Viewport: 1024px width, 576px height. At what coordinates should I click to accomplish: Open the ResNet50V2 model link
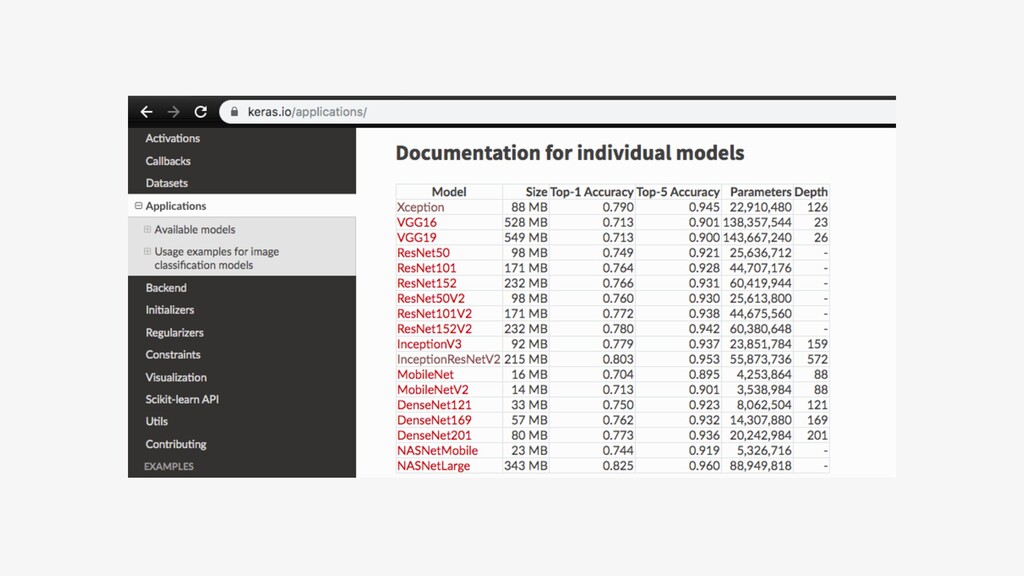(431, 298)
